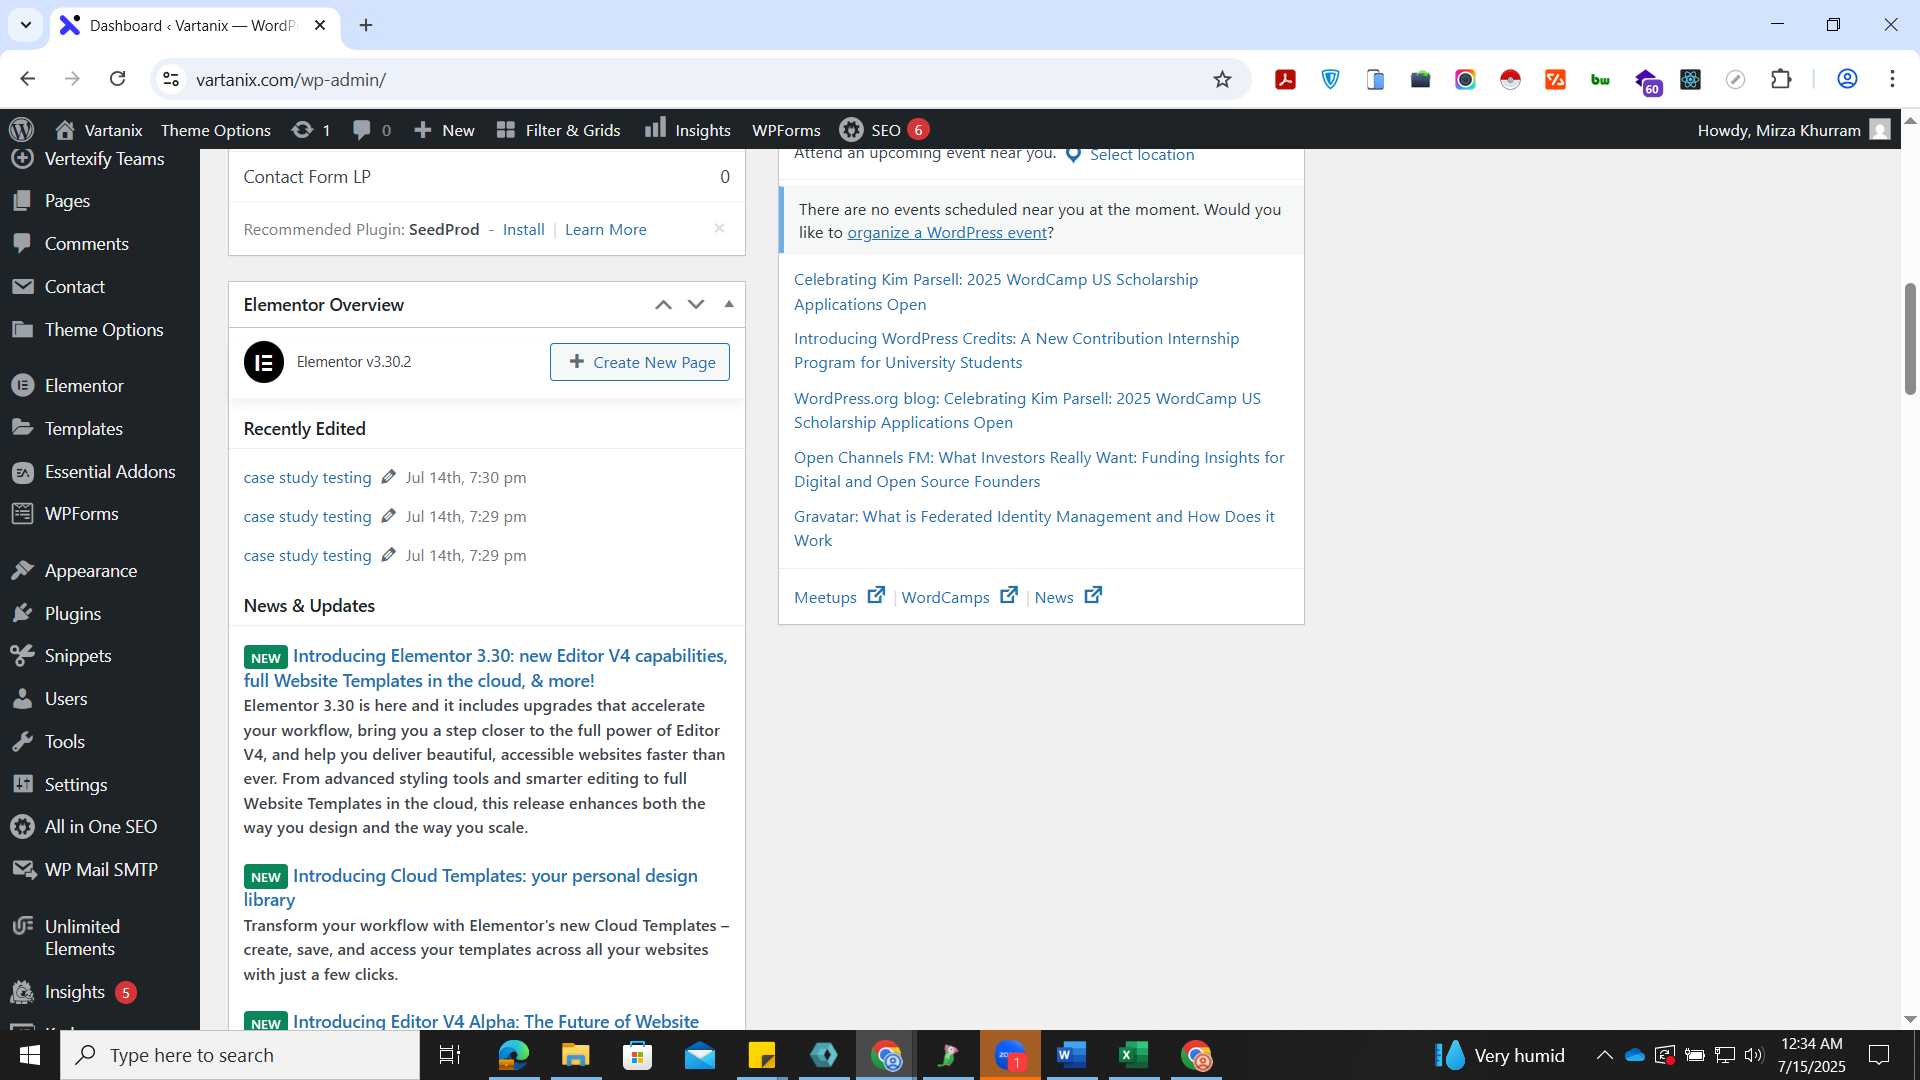Open SEO menu with 6 notifications
Screen dimensions: 1920x1080
tap(884, 130)
